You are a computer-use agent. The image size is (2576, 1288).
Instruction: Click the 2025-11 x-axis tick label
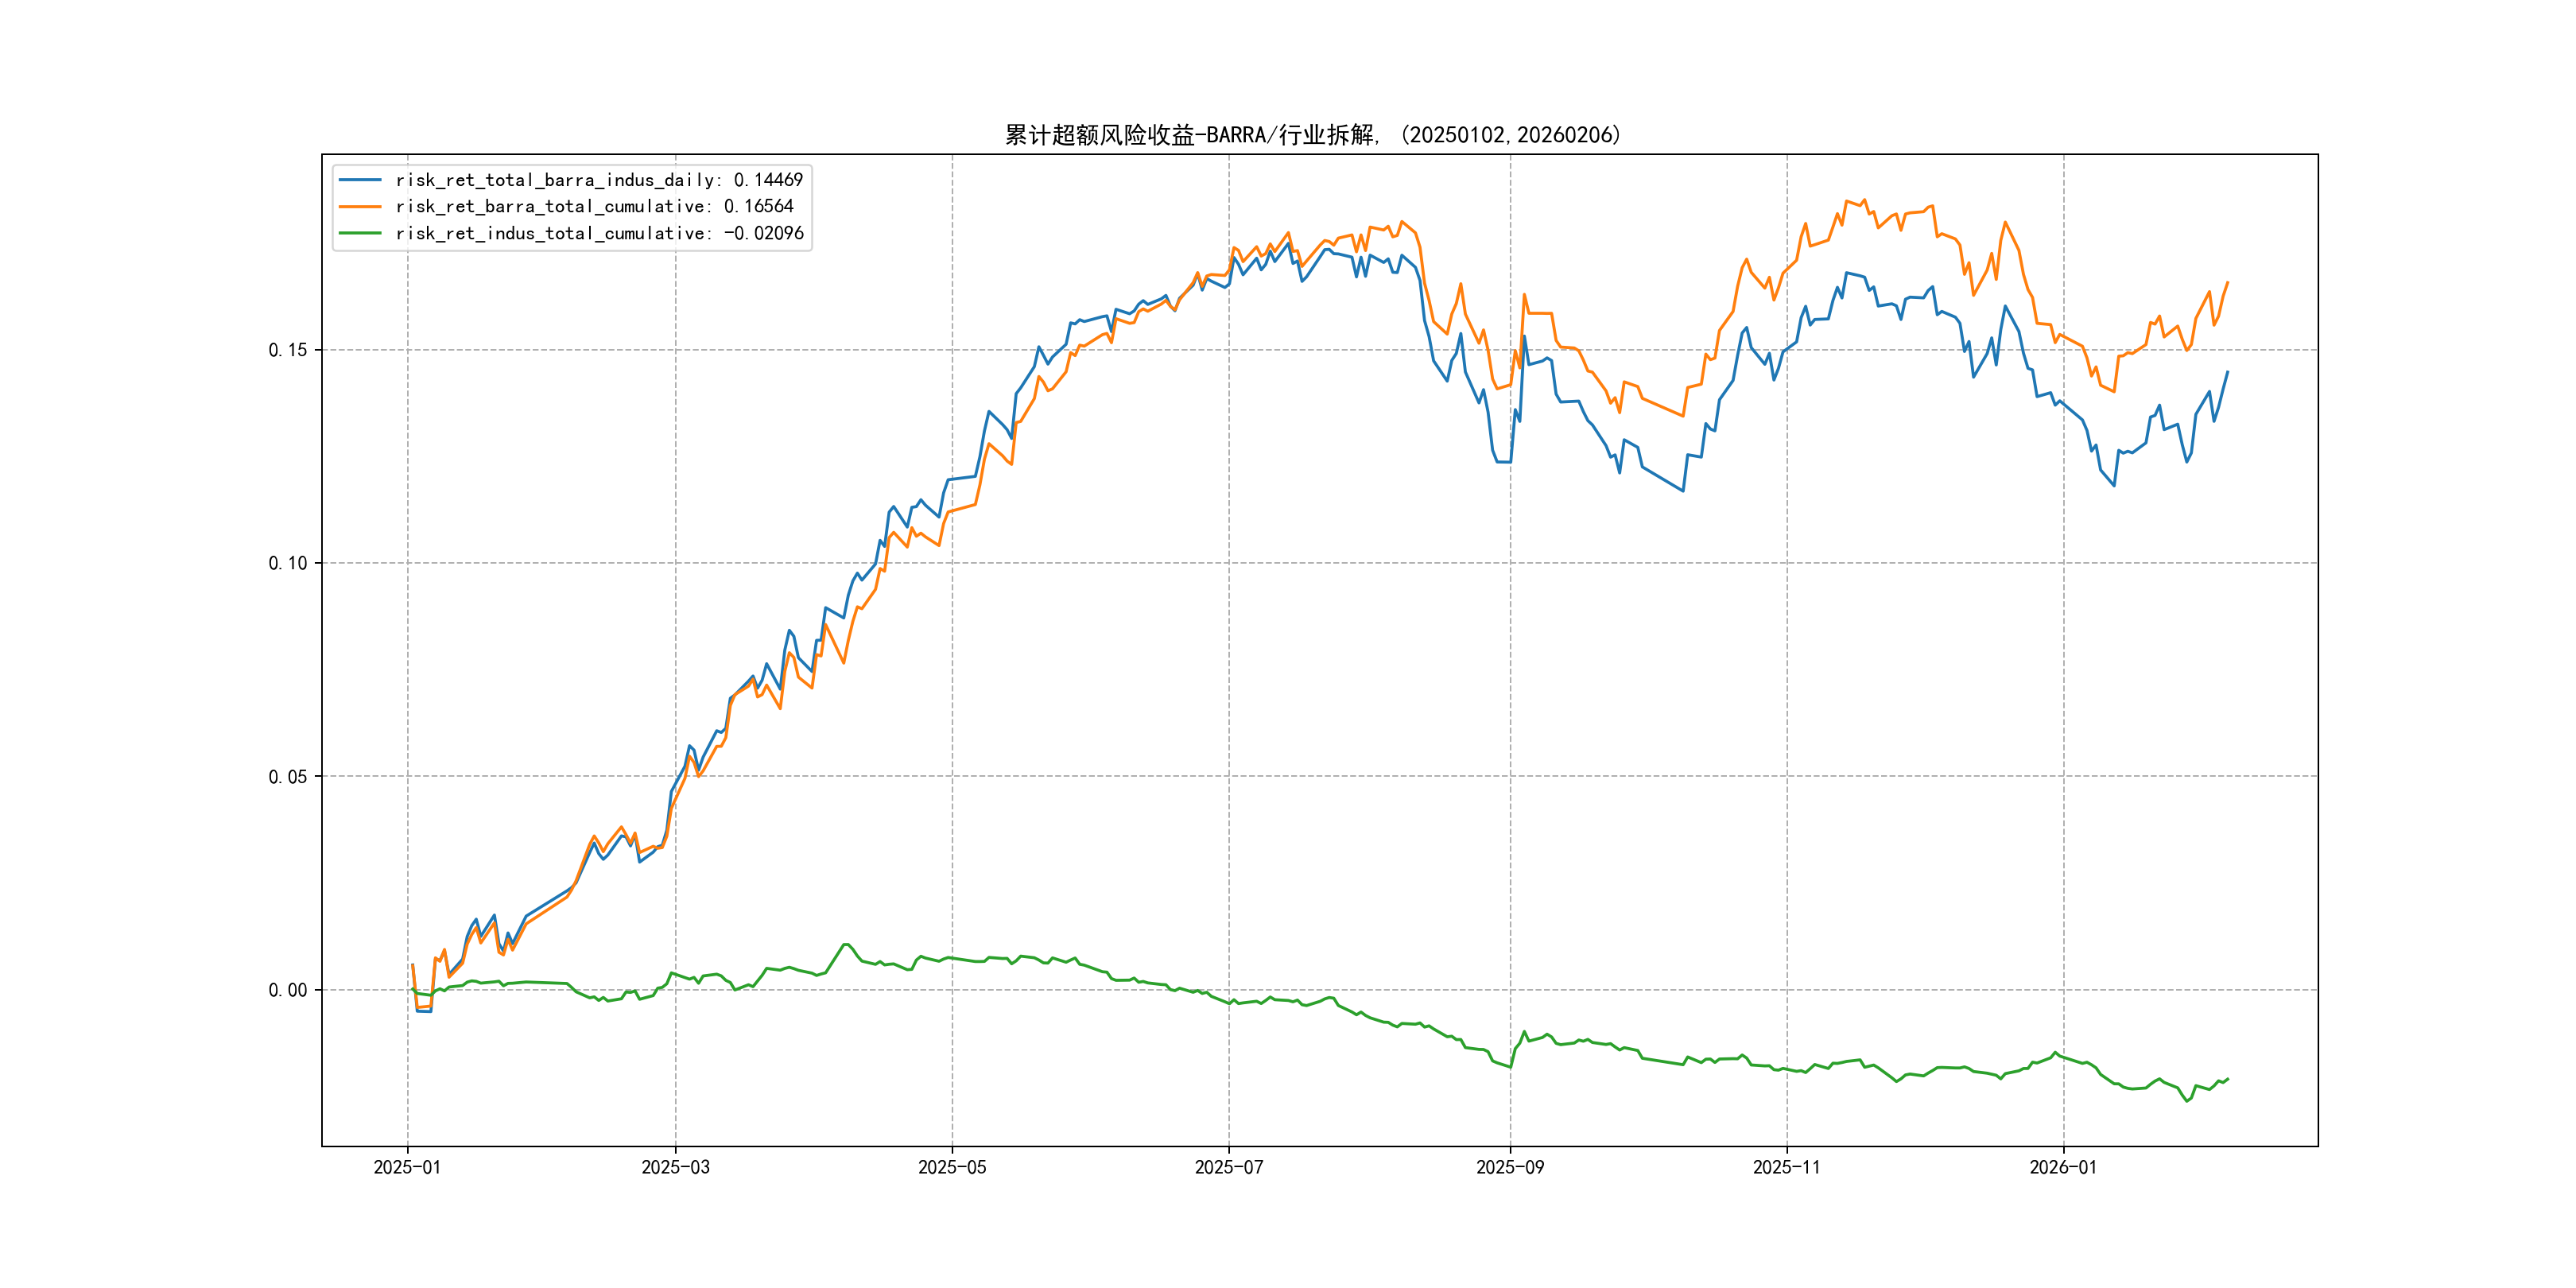pos(1787,1167)
